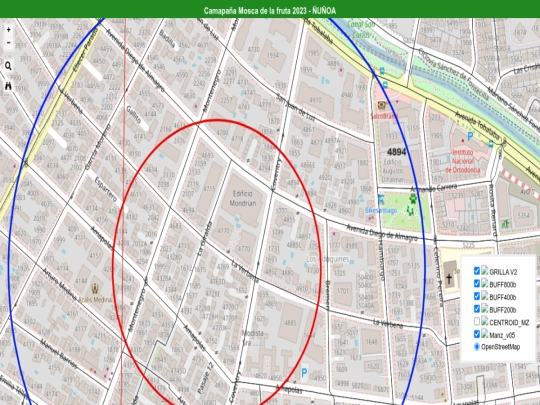The height and width of the screenshot is (405, 540).
Task: Click the Edificio Mondrian label
Action: pos(243,198)
